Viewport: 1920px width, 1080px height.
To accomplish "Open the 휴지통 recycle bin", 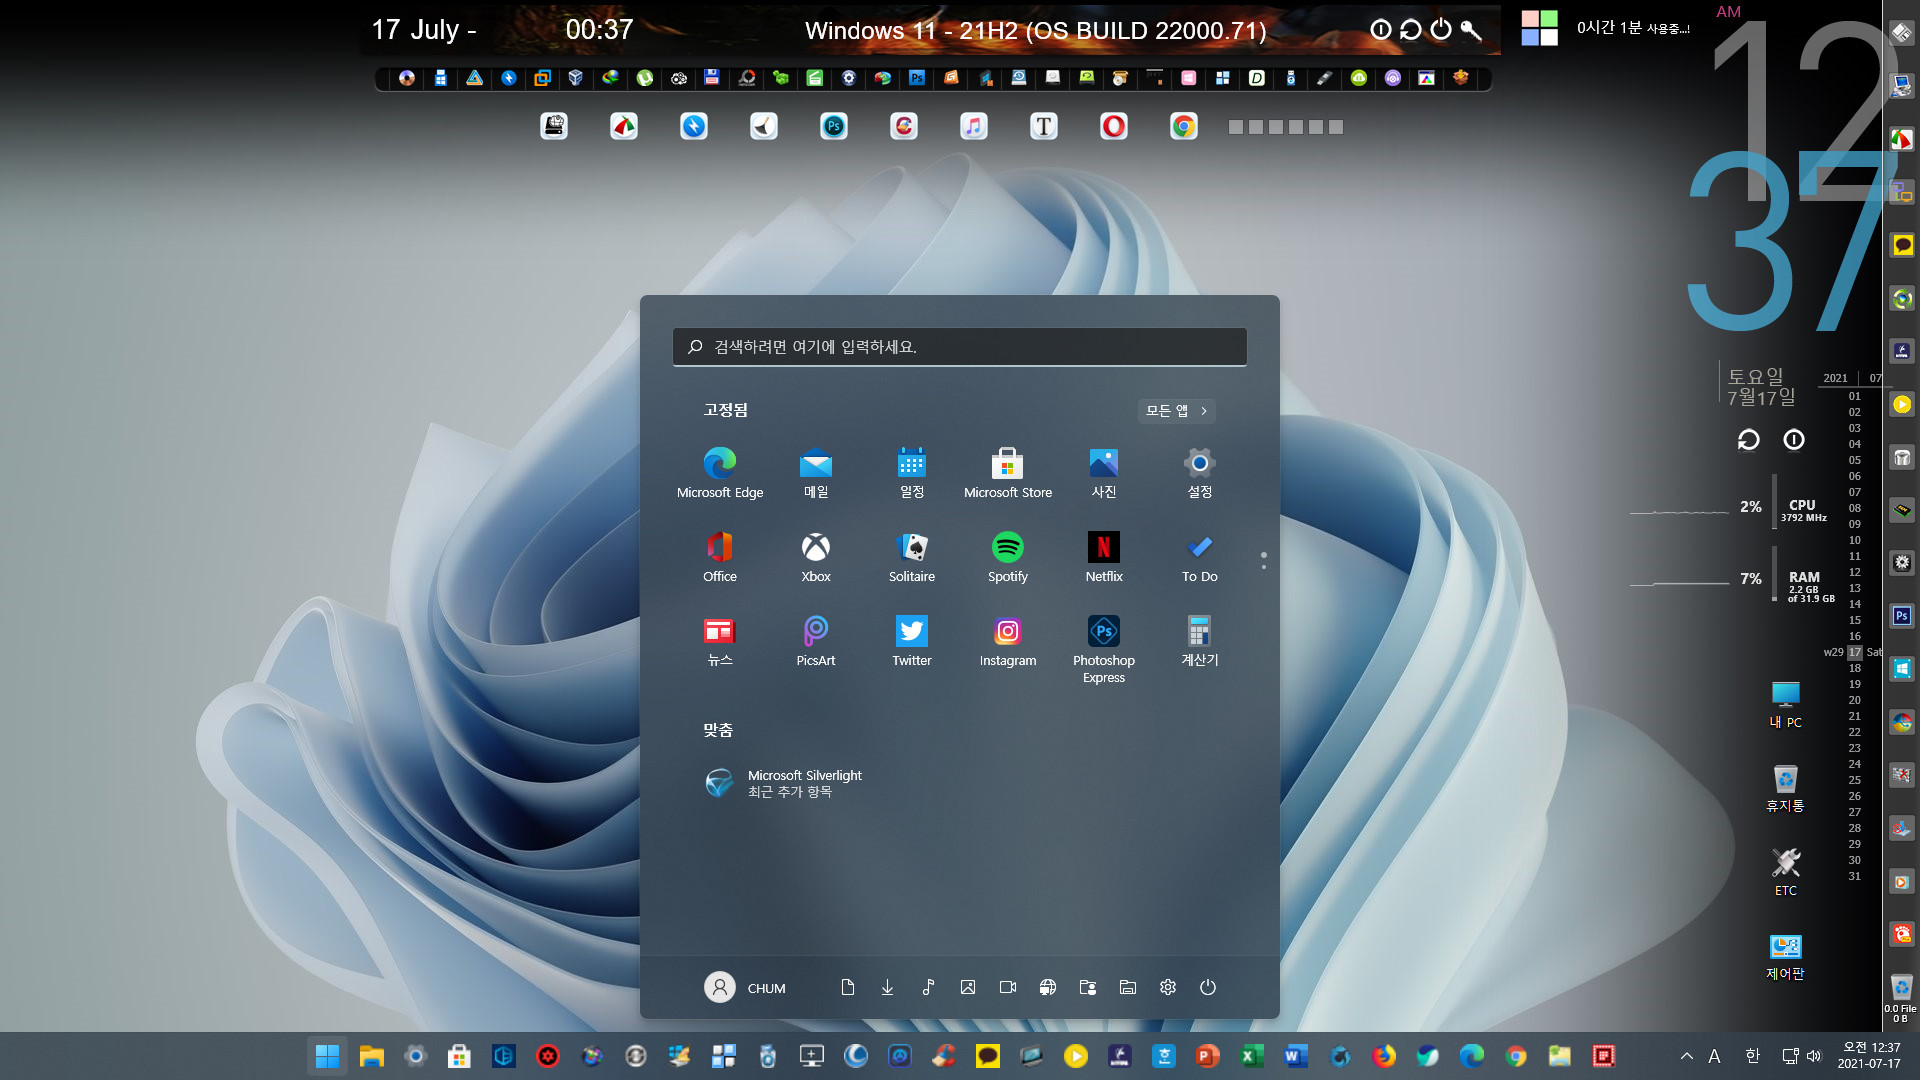I will [x=1785, y=788].
